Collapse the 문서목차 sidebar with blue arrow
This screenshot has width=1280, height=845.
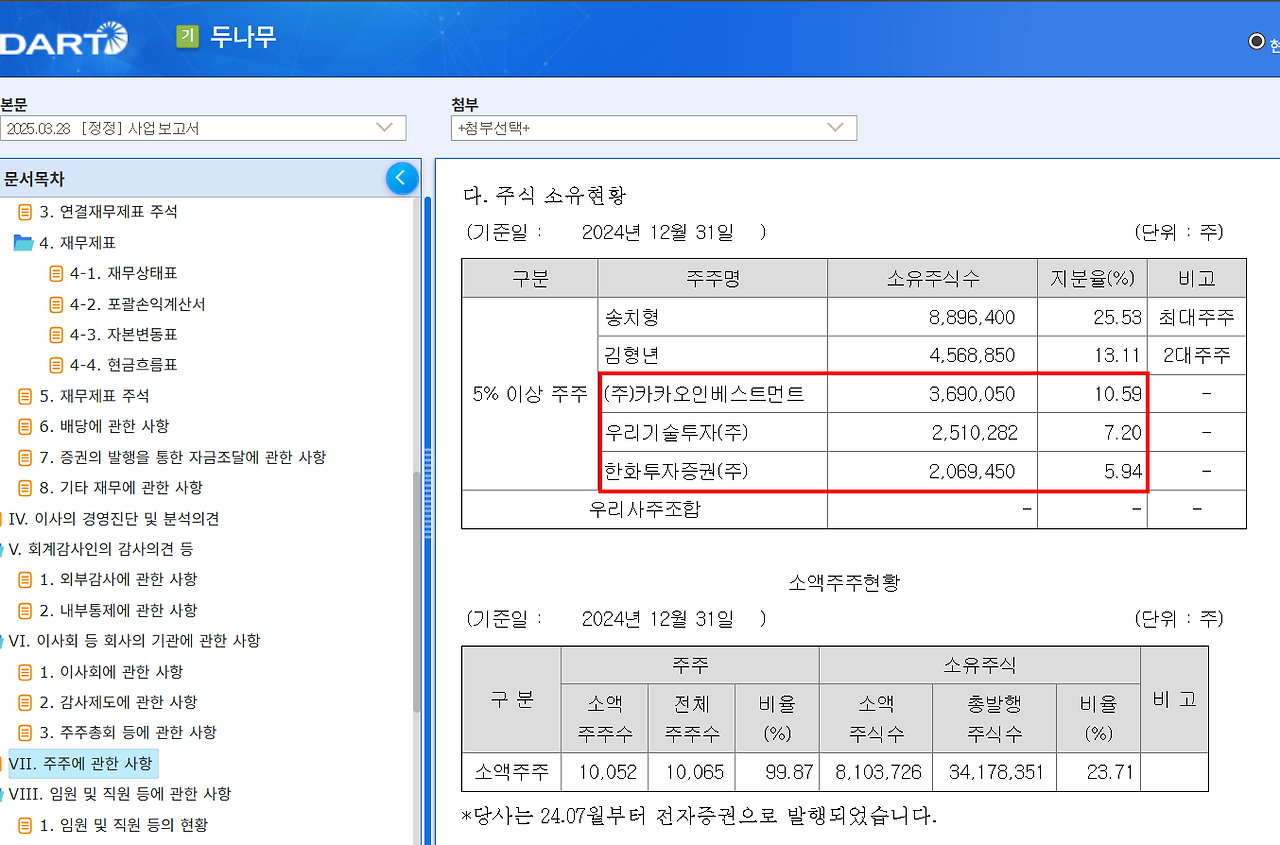pyautogui.click(x=402, y=177)
